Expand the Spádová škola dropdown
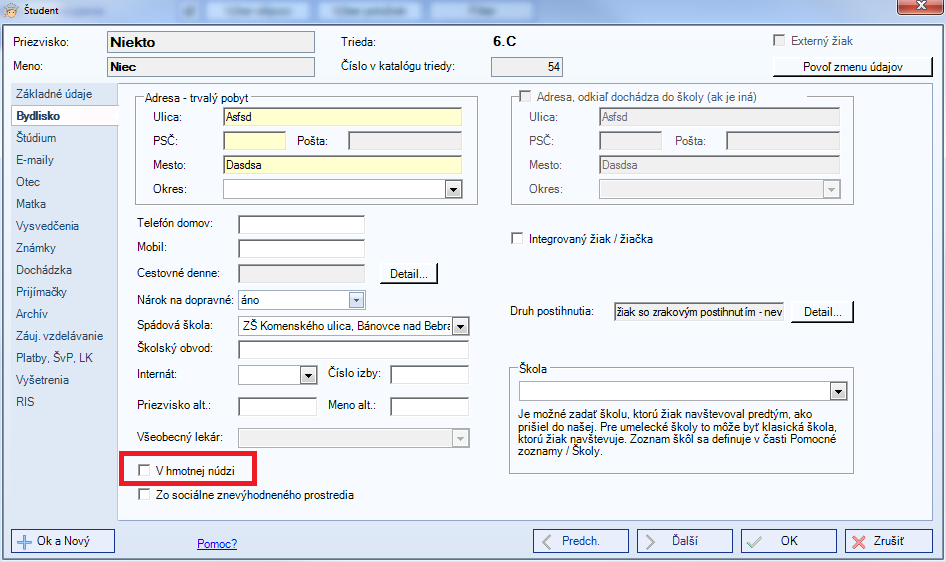946x562 pixels. [x=460, y=325]
